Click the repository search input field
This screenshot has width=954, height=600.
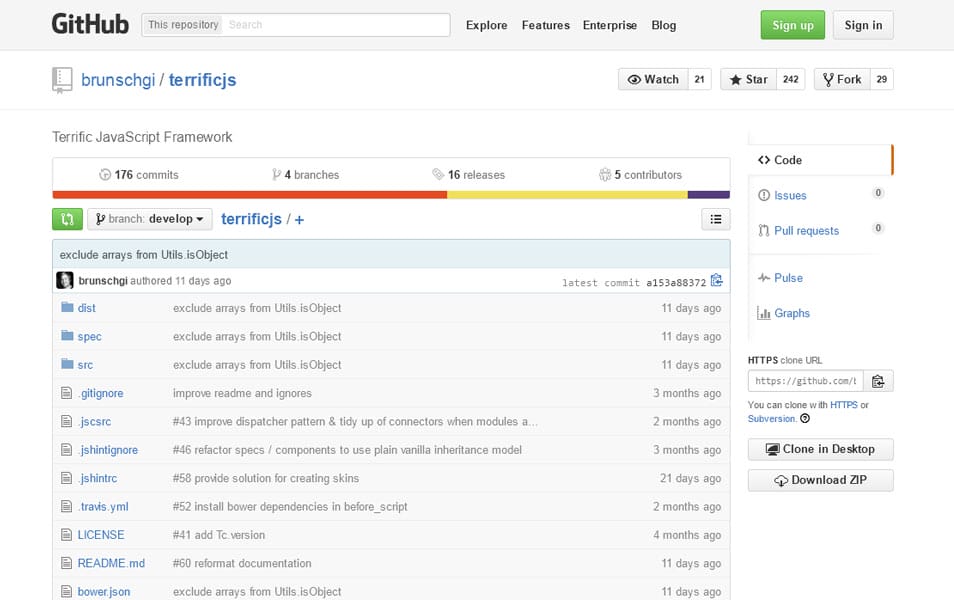pos(336,25)
